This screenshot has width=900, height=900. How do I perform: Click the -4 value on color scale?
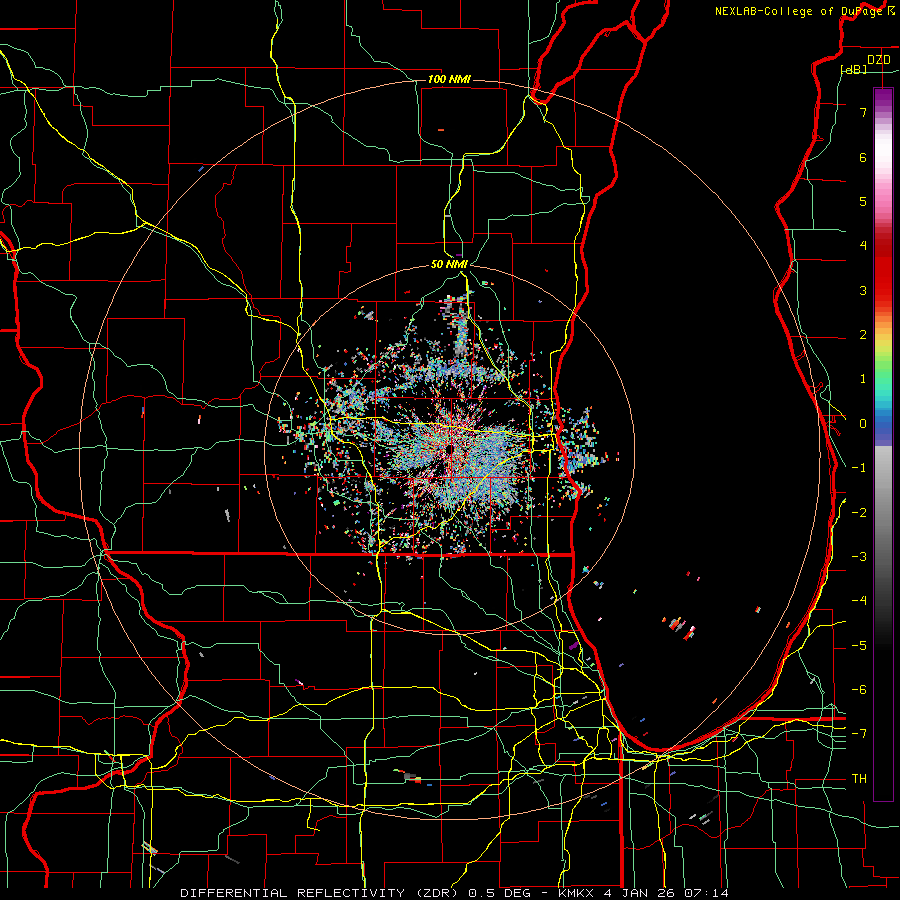859,601
